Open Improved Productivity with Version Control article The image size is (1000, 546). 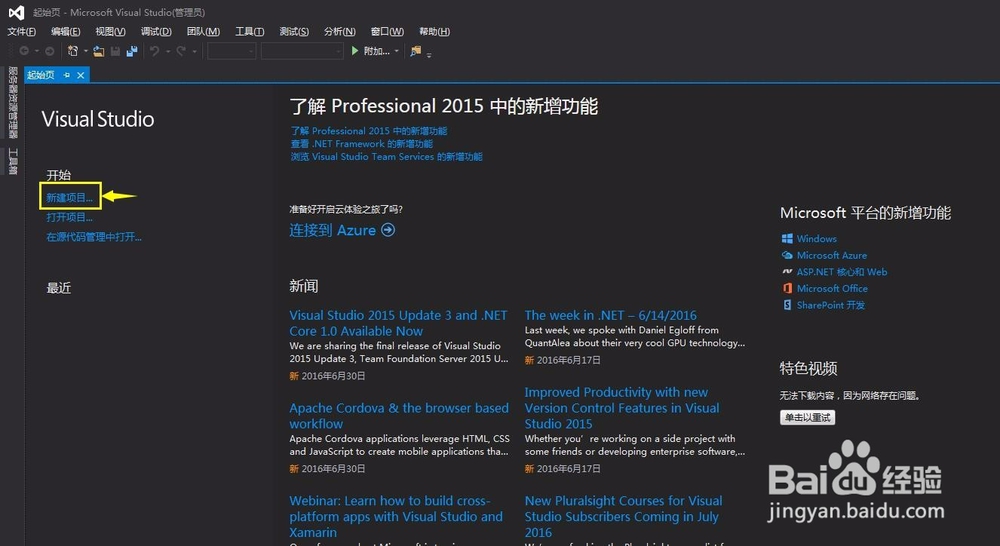click(622, 408)
